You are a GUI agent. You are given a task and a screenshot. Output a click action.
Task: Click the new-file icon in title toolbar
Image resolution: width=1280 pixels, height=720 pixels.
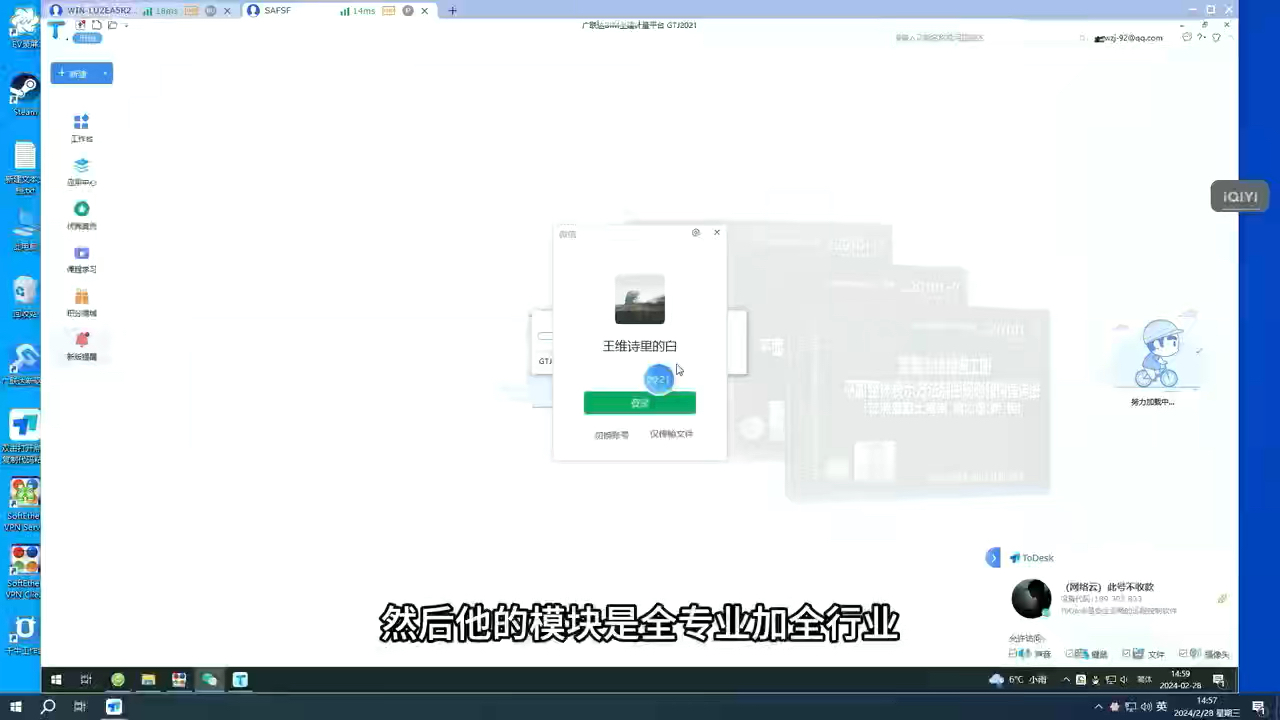pos(96,25)
